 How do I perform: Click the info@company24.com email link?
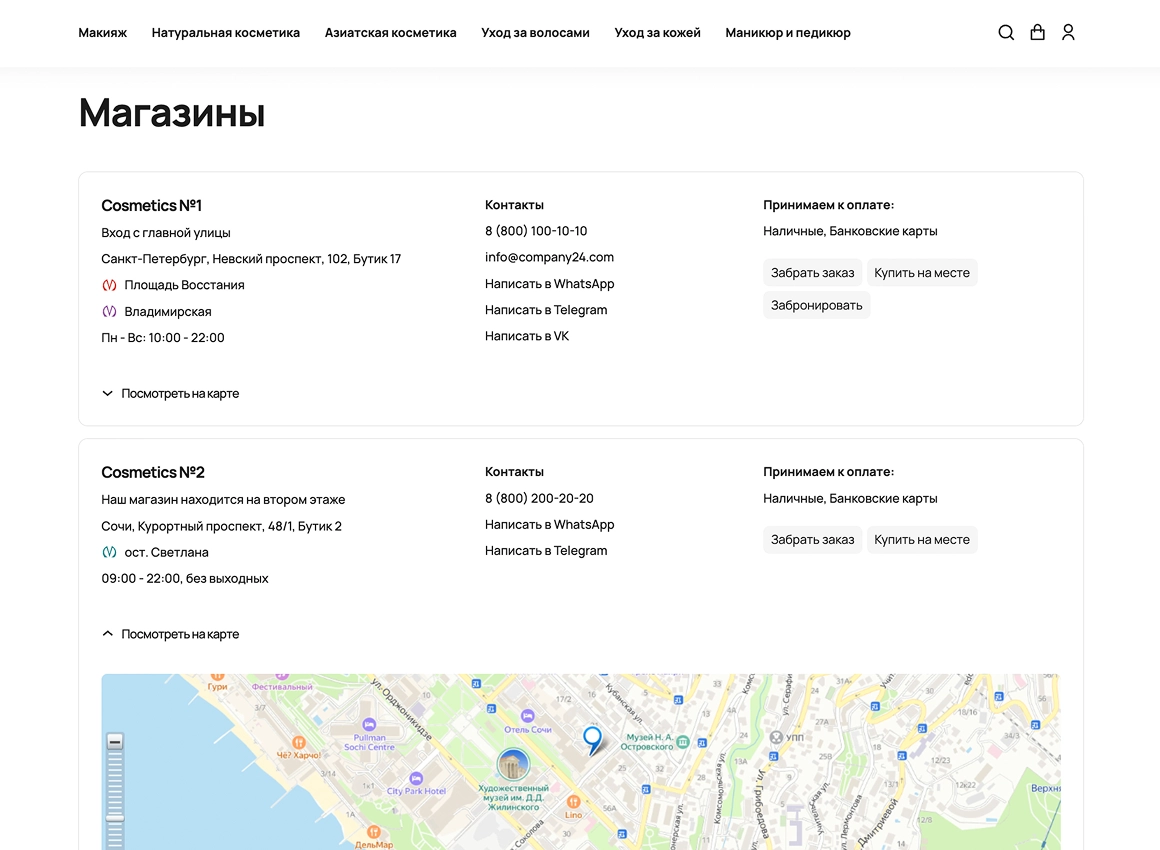(x=549, y=258)
